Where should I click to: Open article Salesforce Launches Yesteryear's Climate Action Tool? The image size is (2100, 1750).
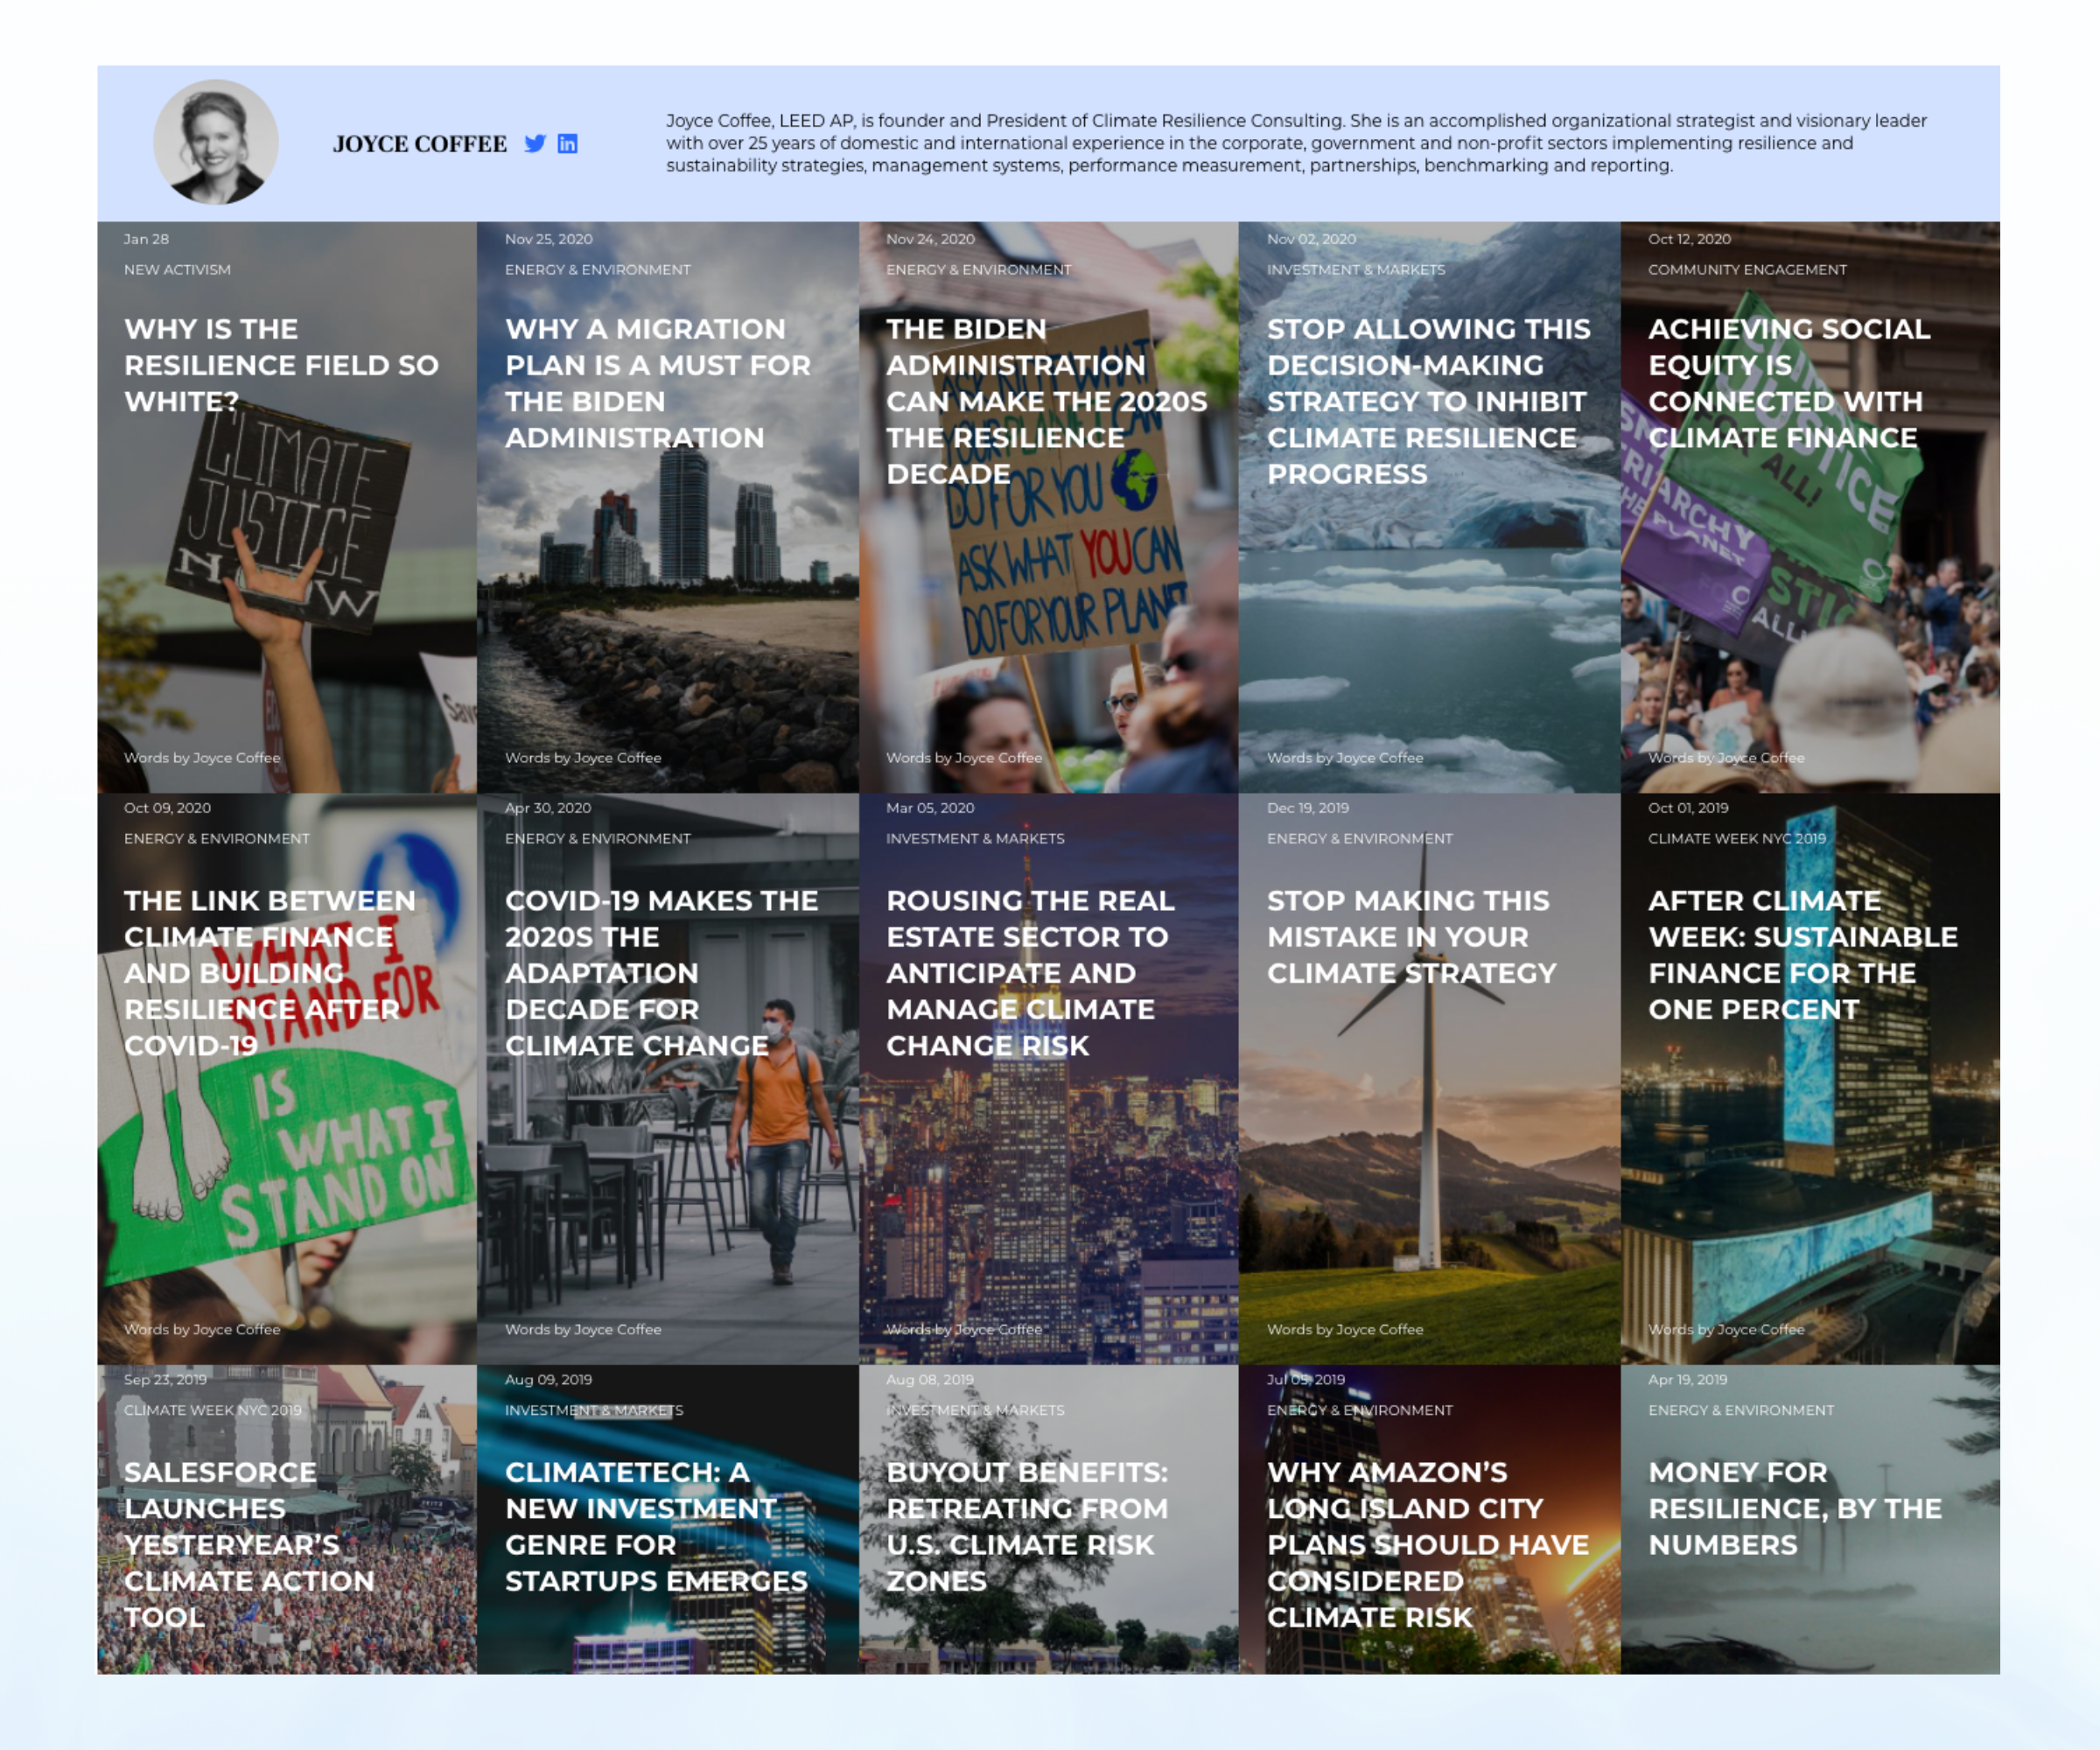point(249,1545)
